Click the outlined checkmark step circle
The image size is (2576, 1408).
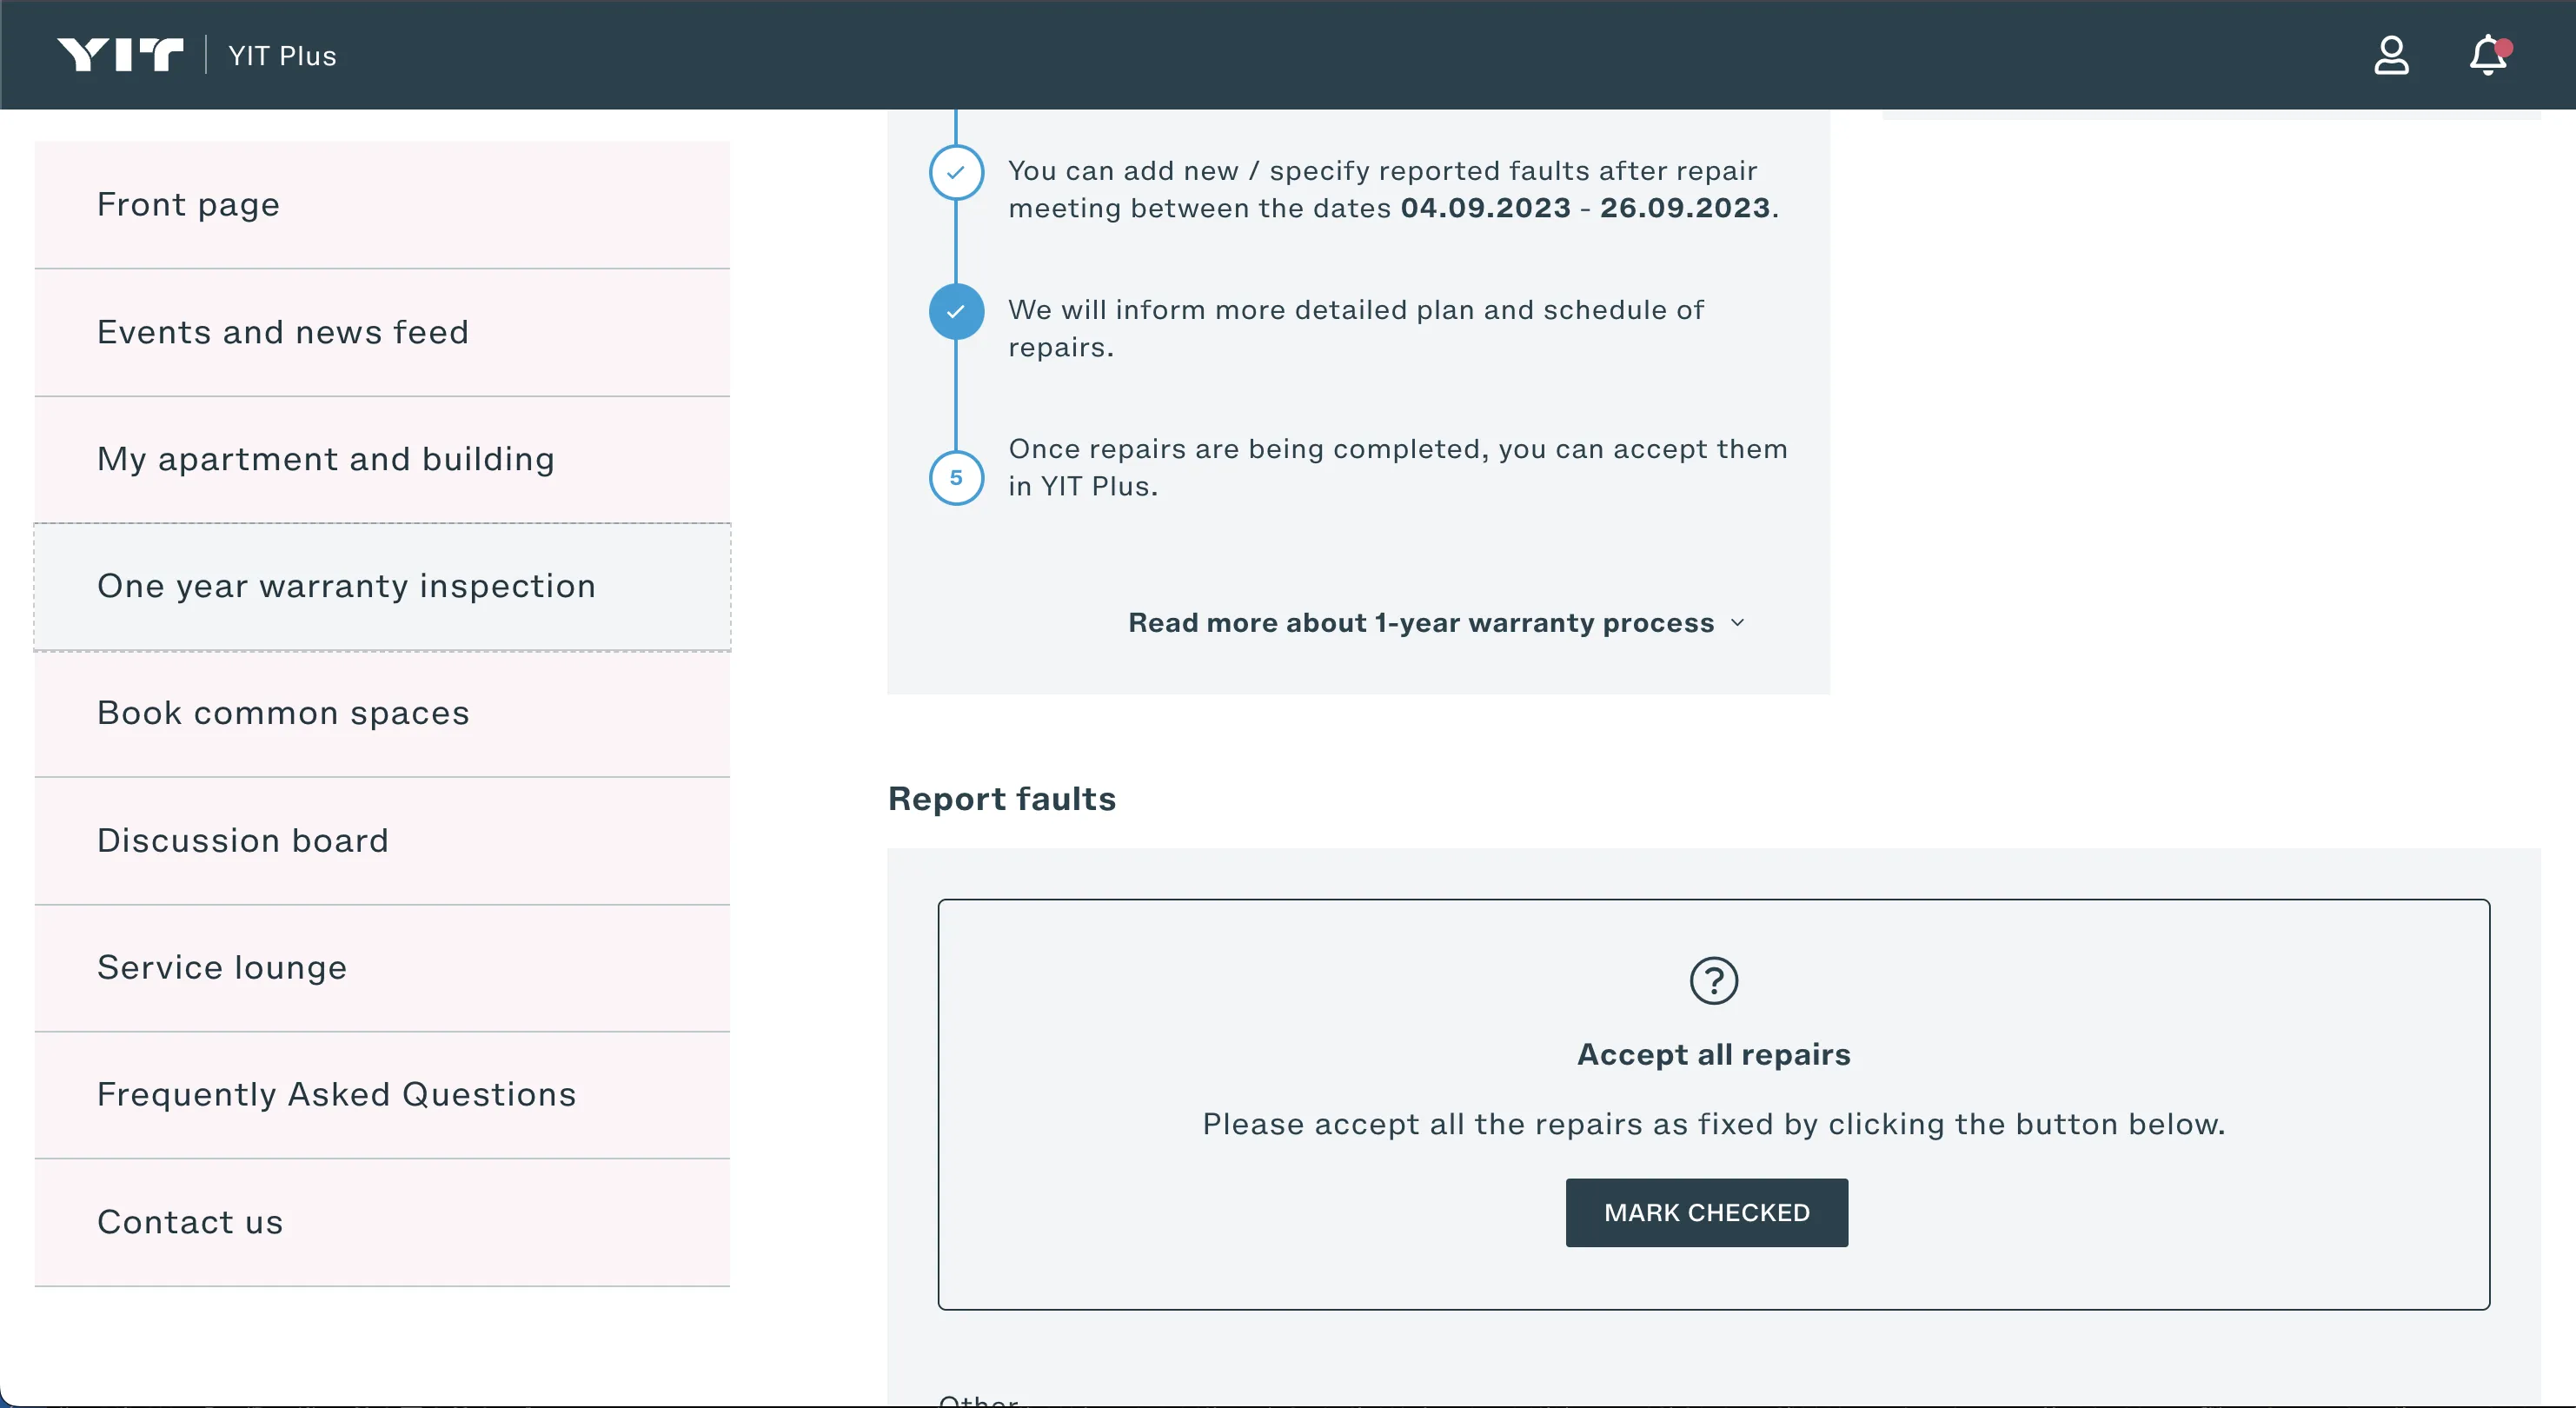click(x=956, y=173)
